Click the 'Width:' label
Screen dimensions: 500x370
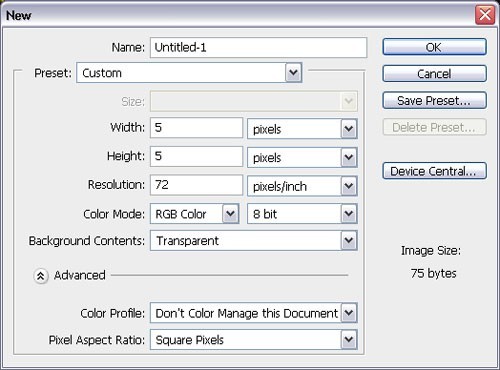pos(128,127)
